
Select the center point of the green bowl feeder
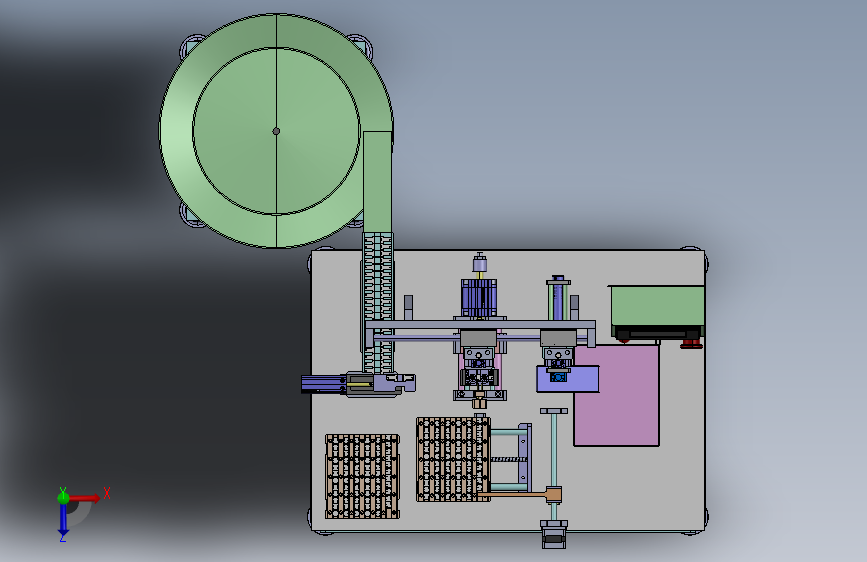pyautogui.click(x=276, y=131)
